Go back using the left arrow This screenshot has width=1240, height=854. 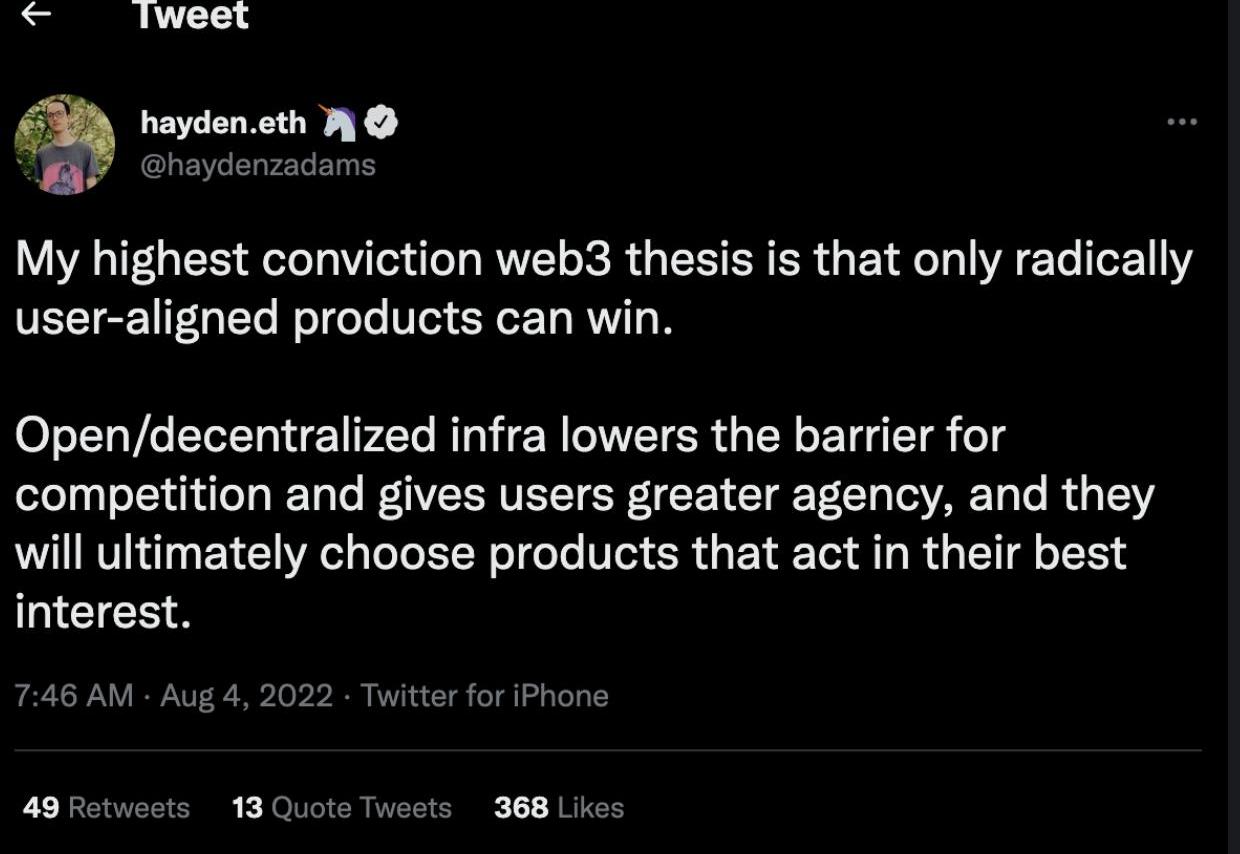[x=36, y=14]
